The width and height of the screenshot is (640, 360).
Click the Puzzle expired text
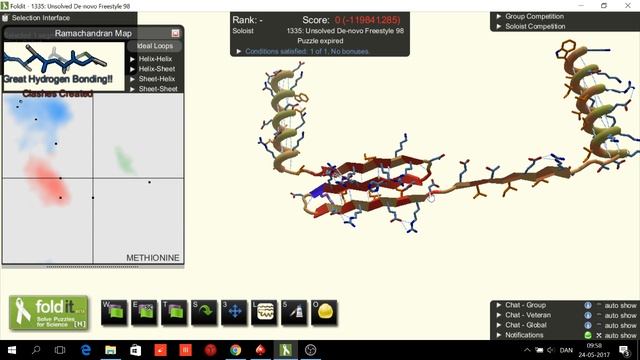(x=320, y=41)
